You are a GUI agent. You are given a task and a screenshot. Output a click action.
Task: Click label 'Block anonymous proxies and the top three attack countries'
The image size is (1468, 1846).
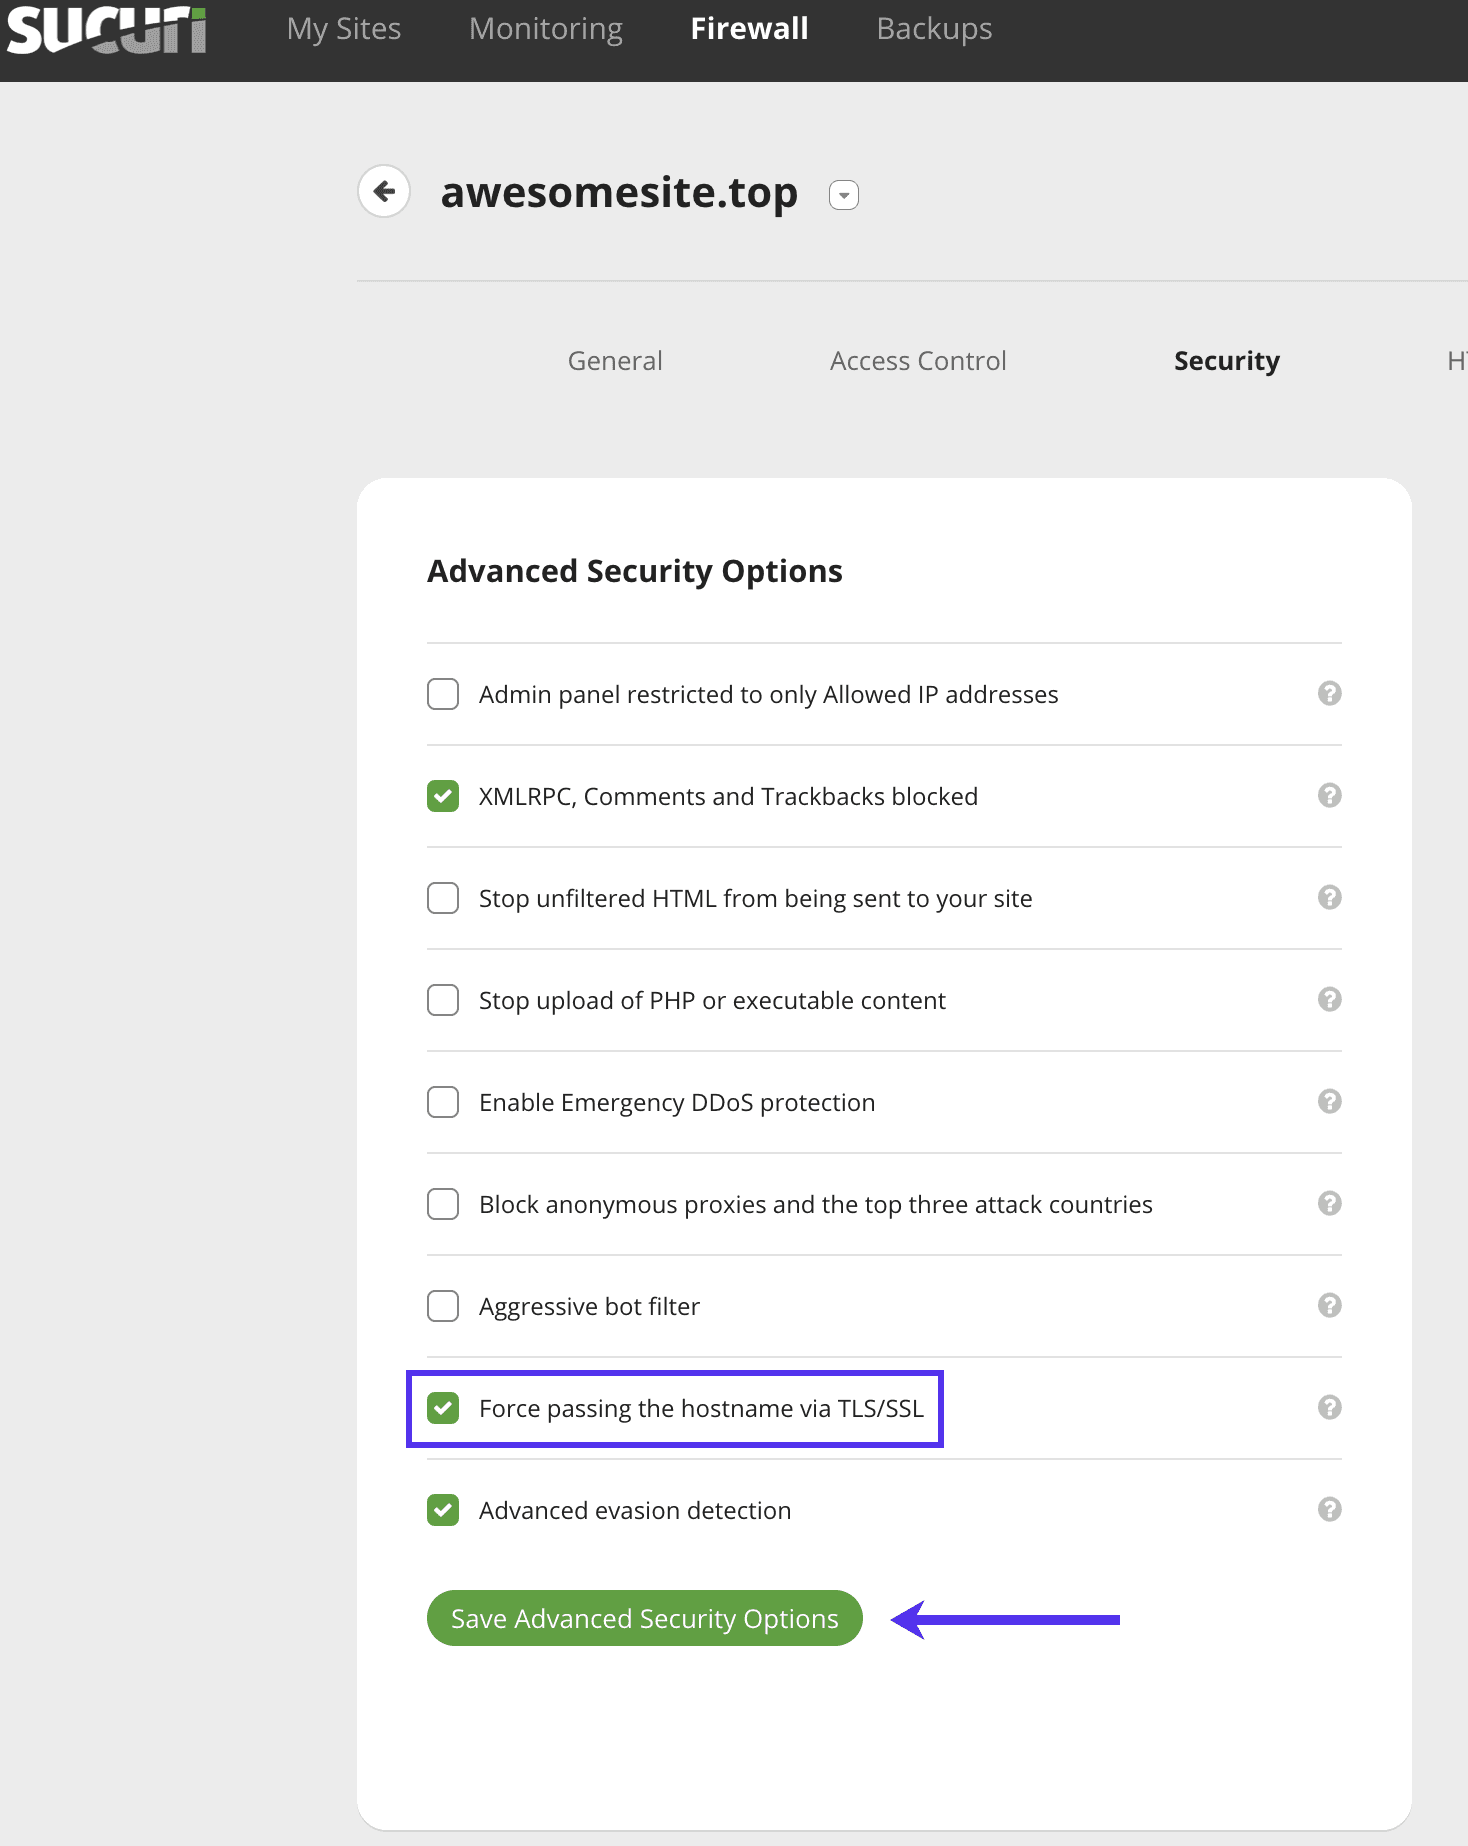click(x=816, y=1205)
